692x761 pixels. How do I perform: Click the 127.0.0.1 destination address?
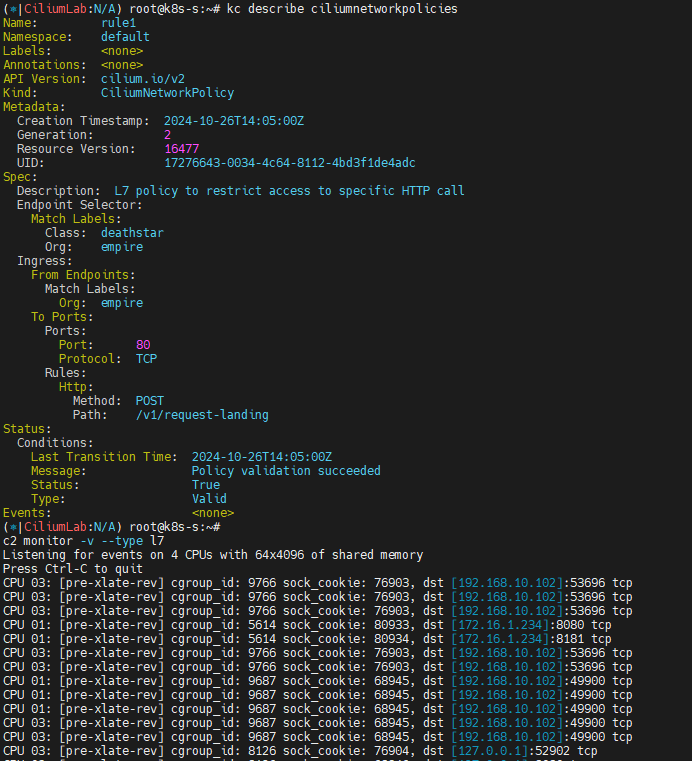[524, 751]
